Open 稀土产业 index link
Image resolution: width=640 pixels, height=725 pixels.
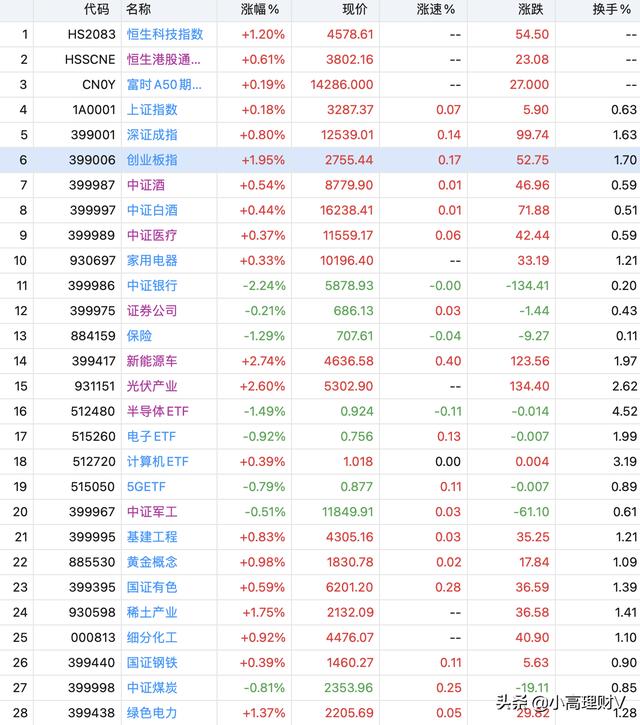pos(152,612)
